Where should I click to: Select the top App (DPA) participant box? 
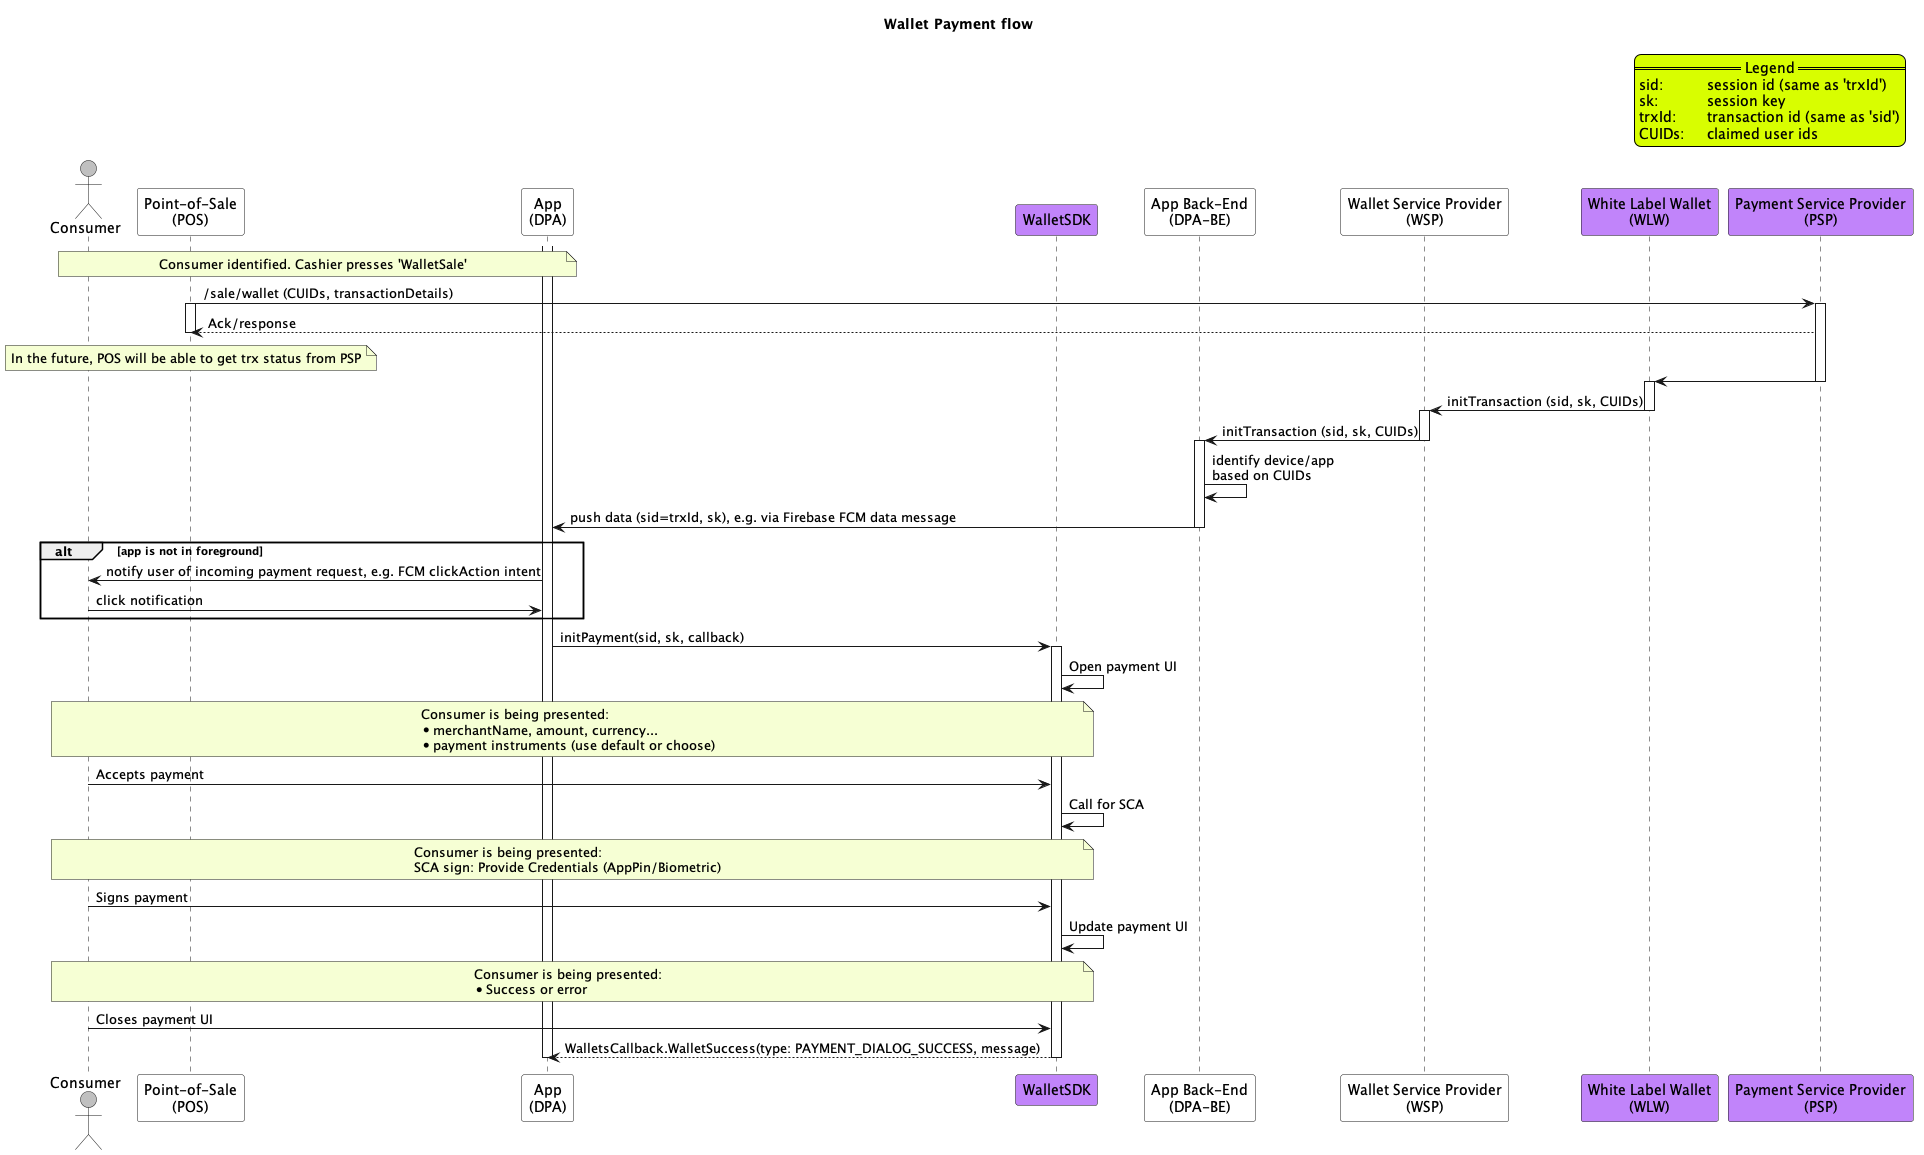[x=547, y=212]
